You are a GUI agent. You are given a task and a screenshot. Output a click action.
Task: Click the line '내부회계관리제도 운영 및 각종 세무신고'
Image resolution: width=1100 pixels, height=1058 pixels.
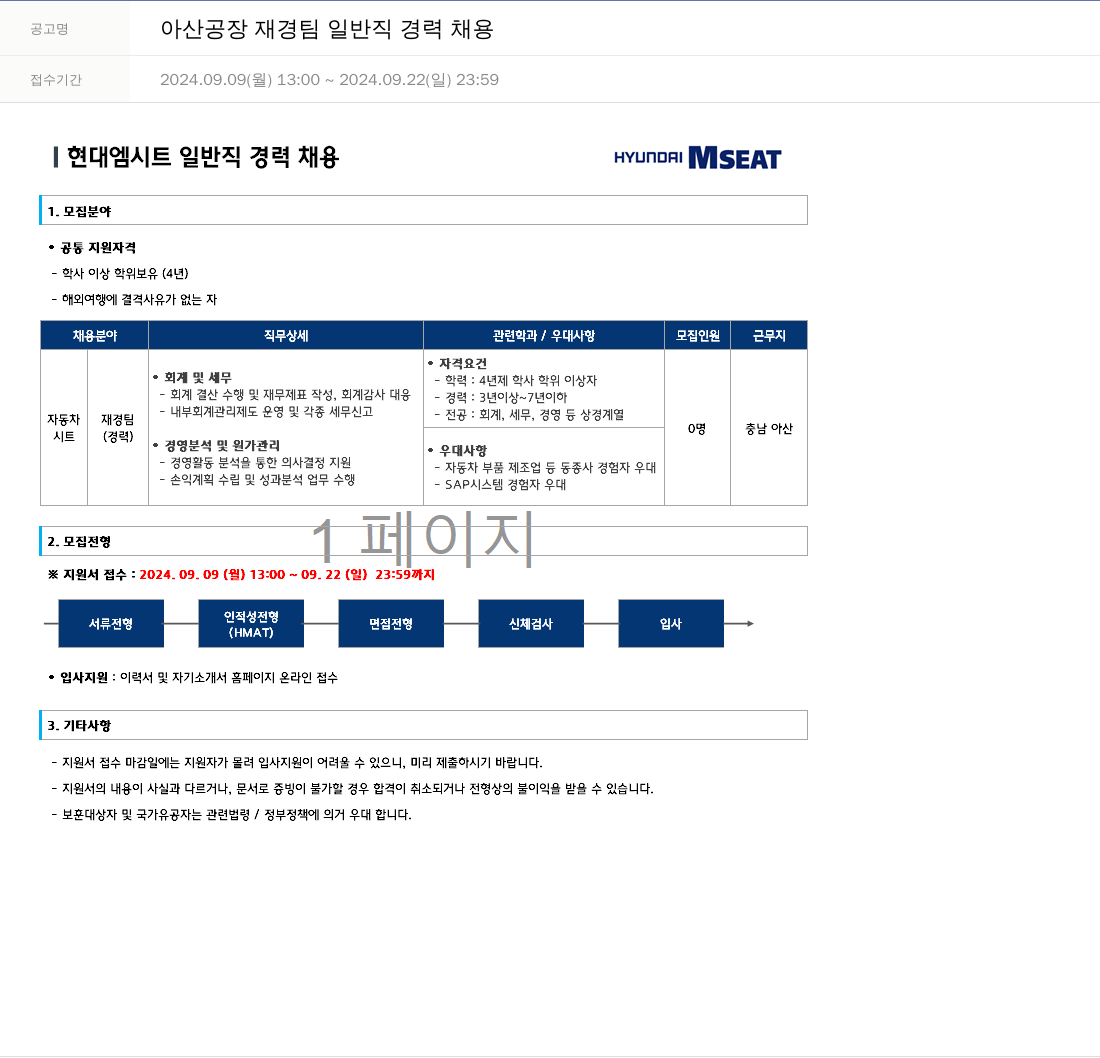point(271,412)
